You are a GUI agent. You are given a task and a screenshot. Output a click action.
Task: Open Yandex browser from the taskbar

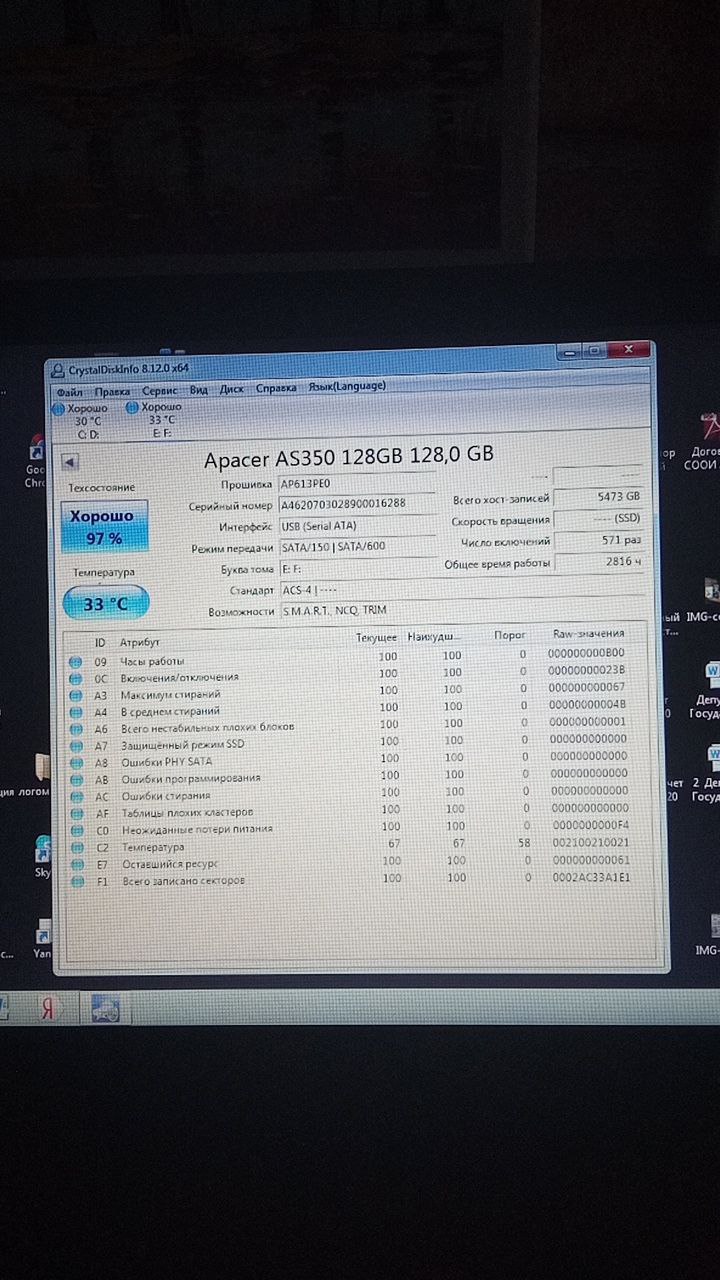[x=46, y=1008]
